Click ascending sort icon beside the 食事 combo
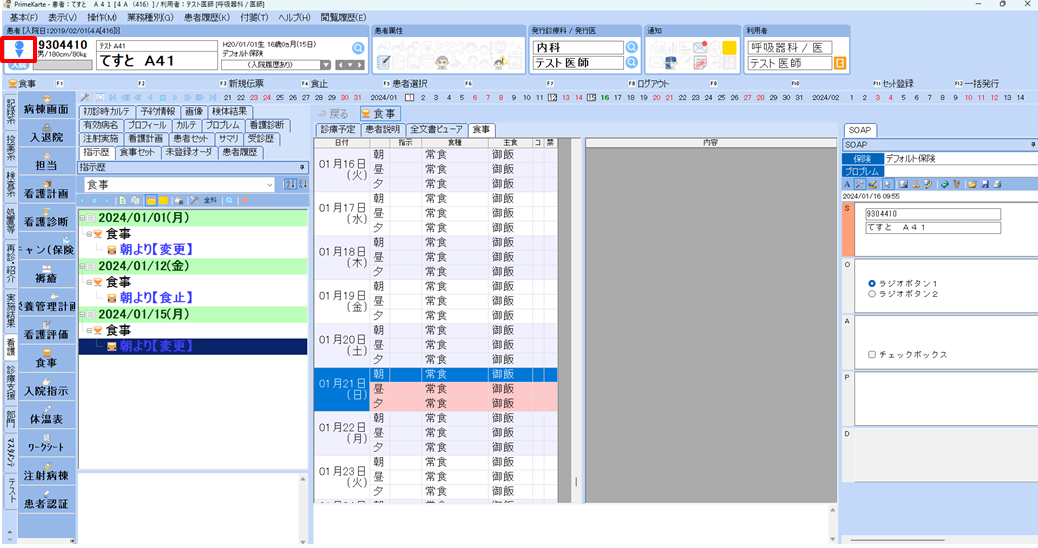 pos(289,184)
